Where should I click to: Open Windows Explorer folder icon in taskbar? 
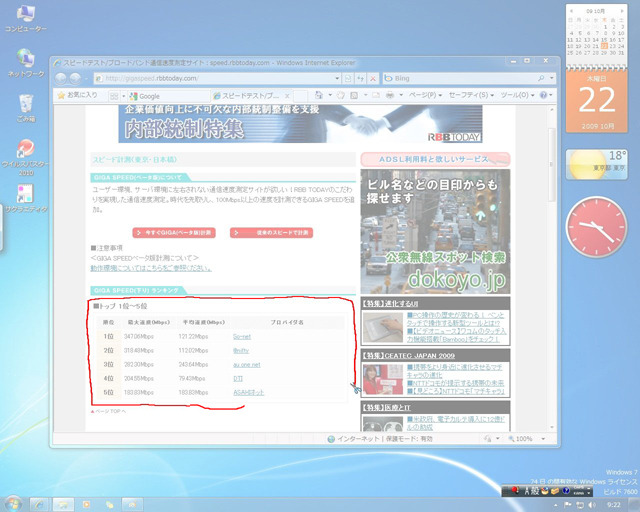63,505
